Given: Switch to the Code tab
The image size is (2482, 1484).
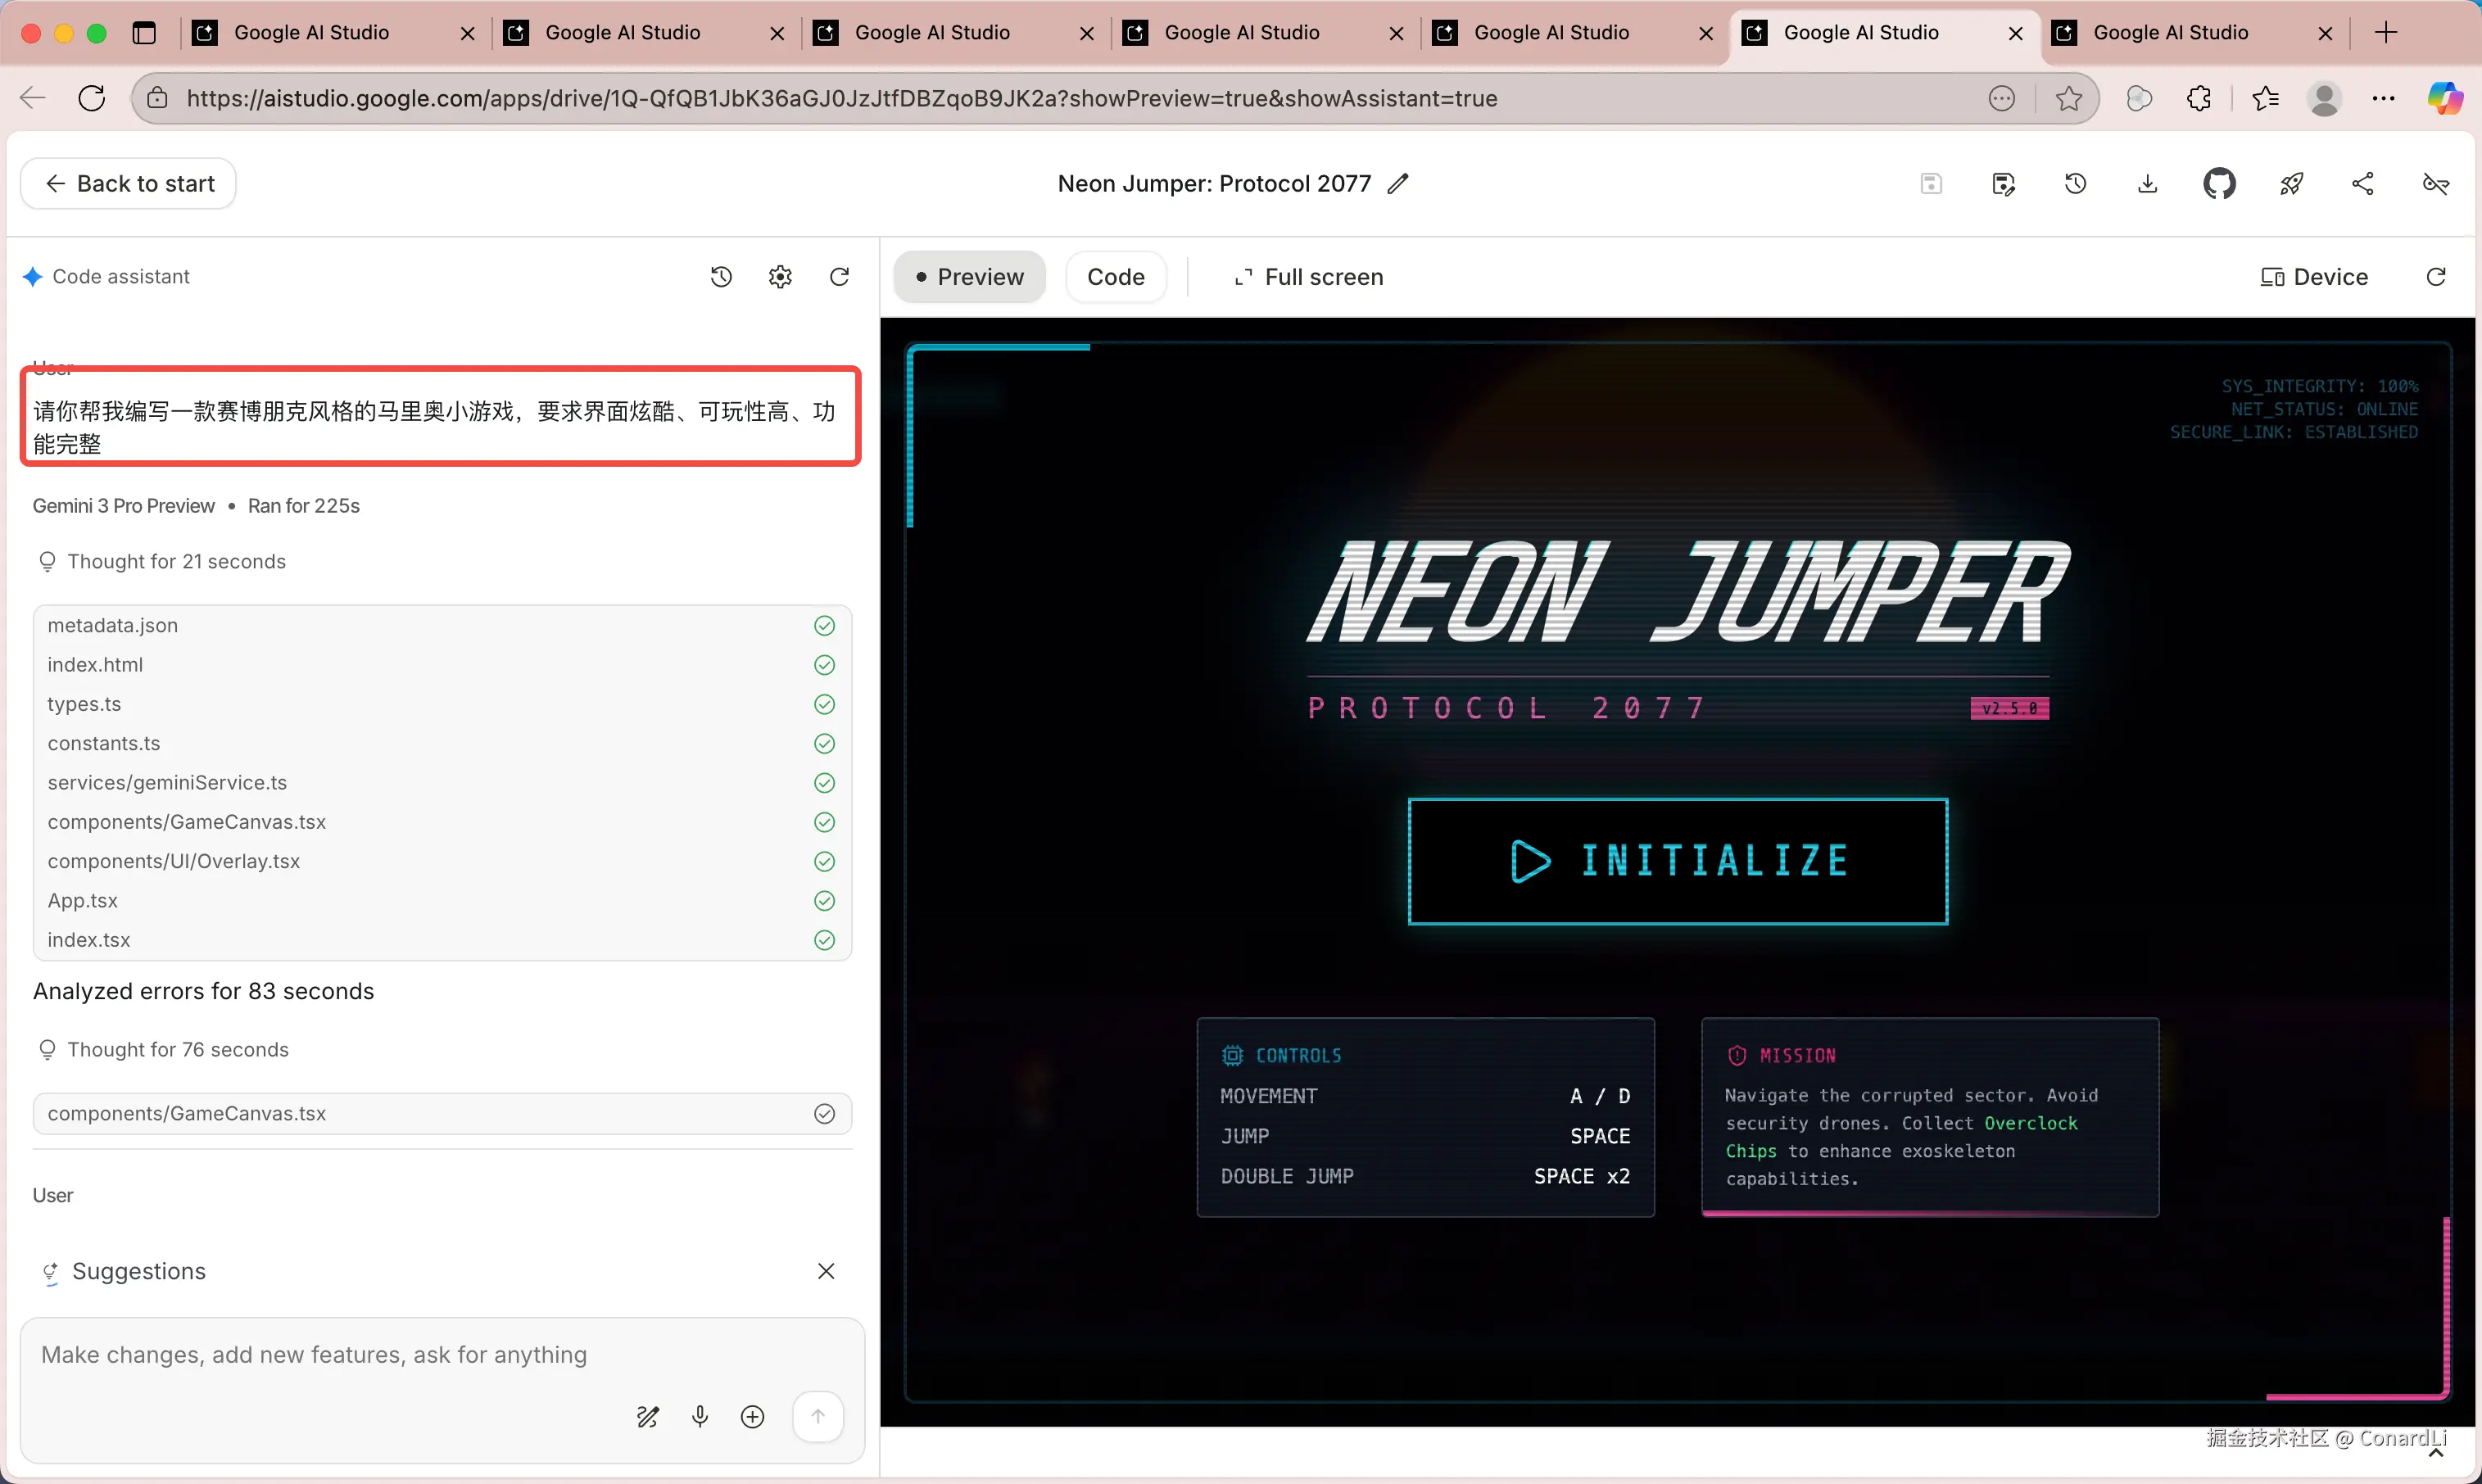Looking at the screenshot, I should (x=1115, y=277).
